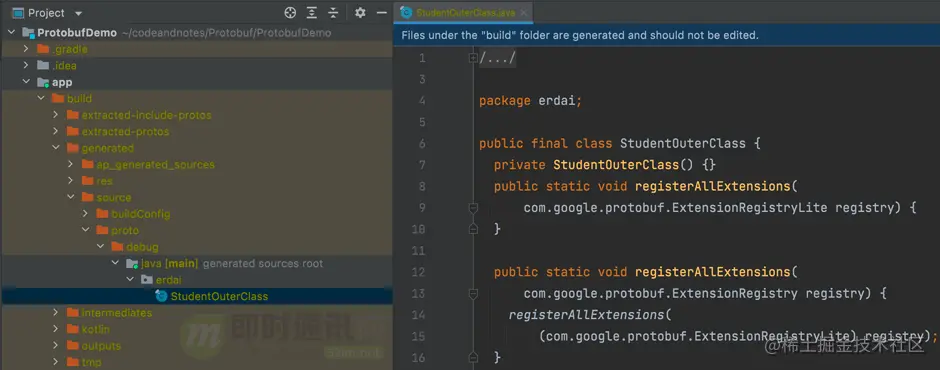Expand the .gradle folder
Viewport: 940px width, 370px height.
(x=26, y=49)
